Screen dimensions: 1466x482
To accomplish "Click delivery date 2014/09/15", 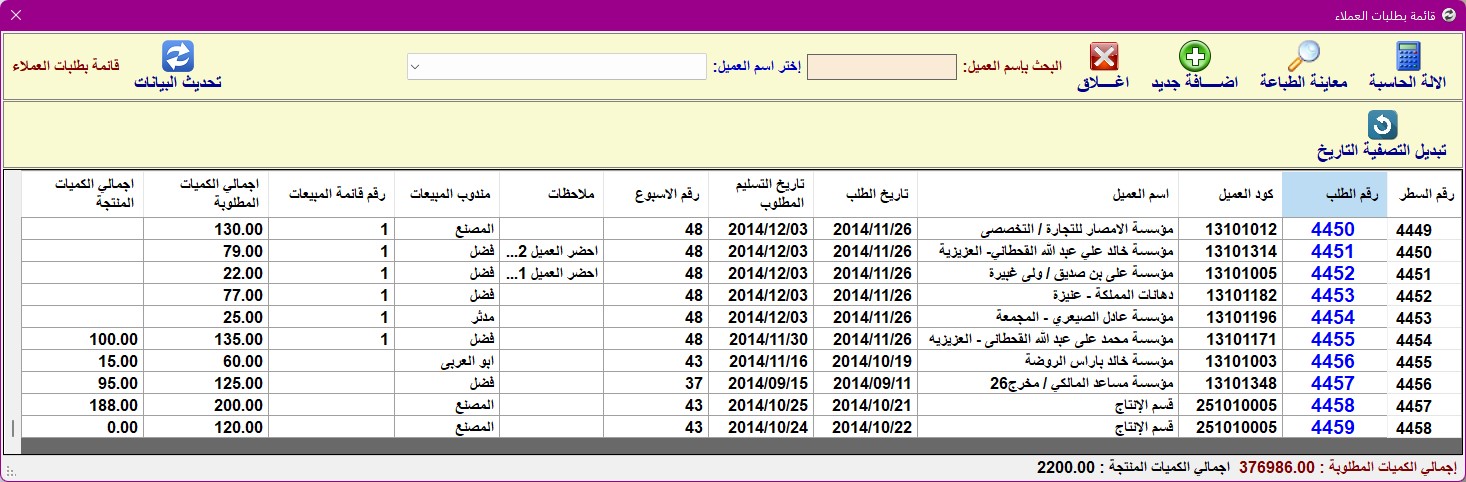I will (x=761, y=383).
